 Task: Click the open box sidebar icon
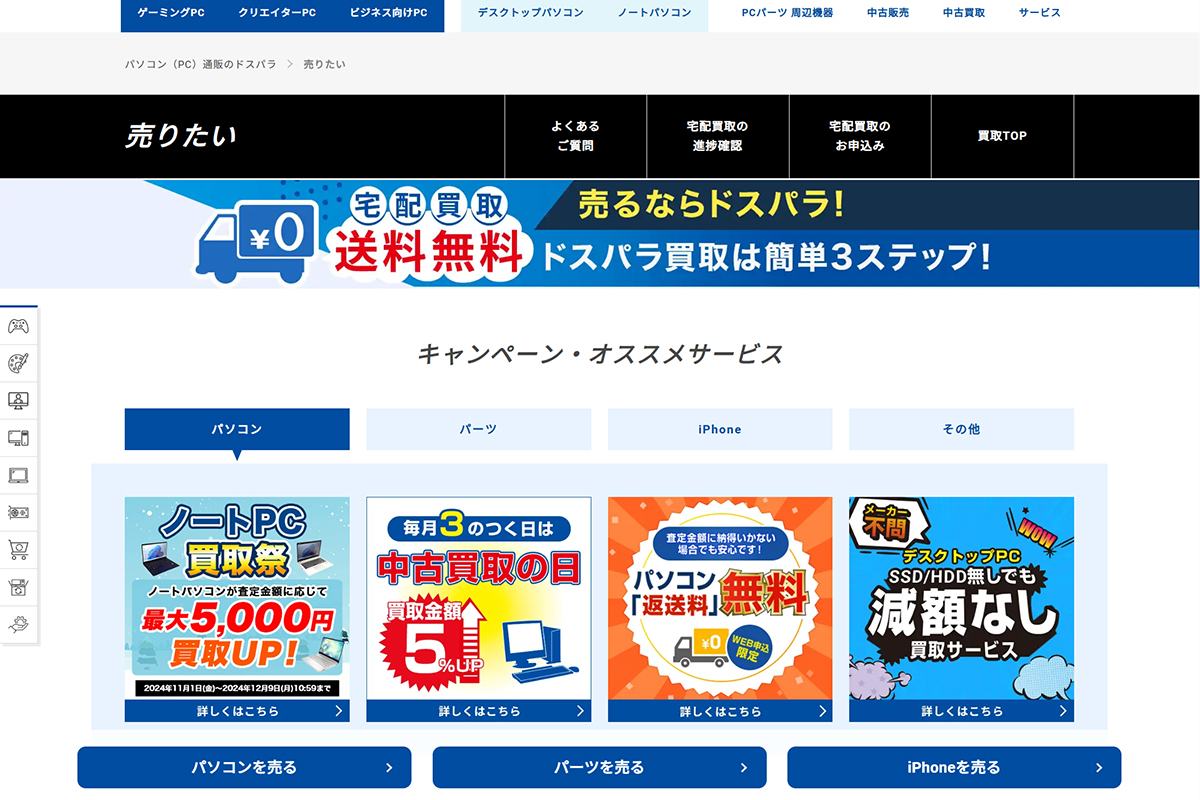tap(18, 587)
